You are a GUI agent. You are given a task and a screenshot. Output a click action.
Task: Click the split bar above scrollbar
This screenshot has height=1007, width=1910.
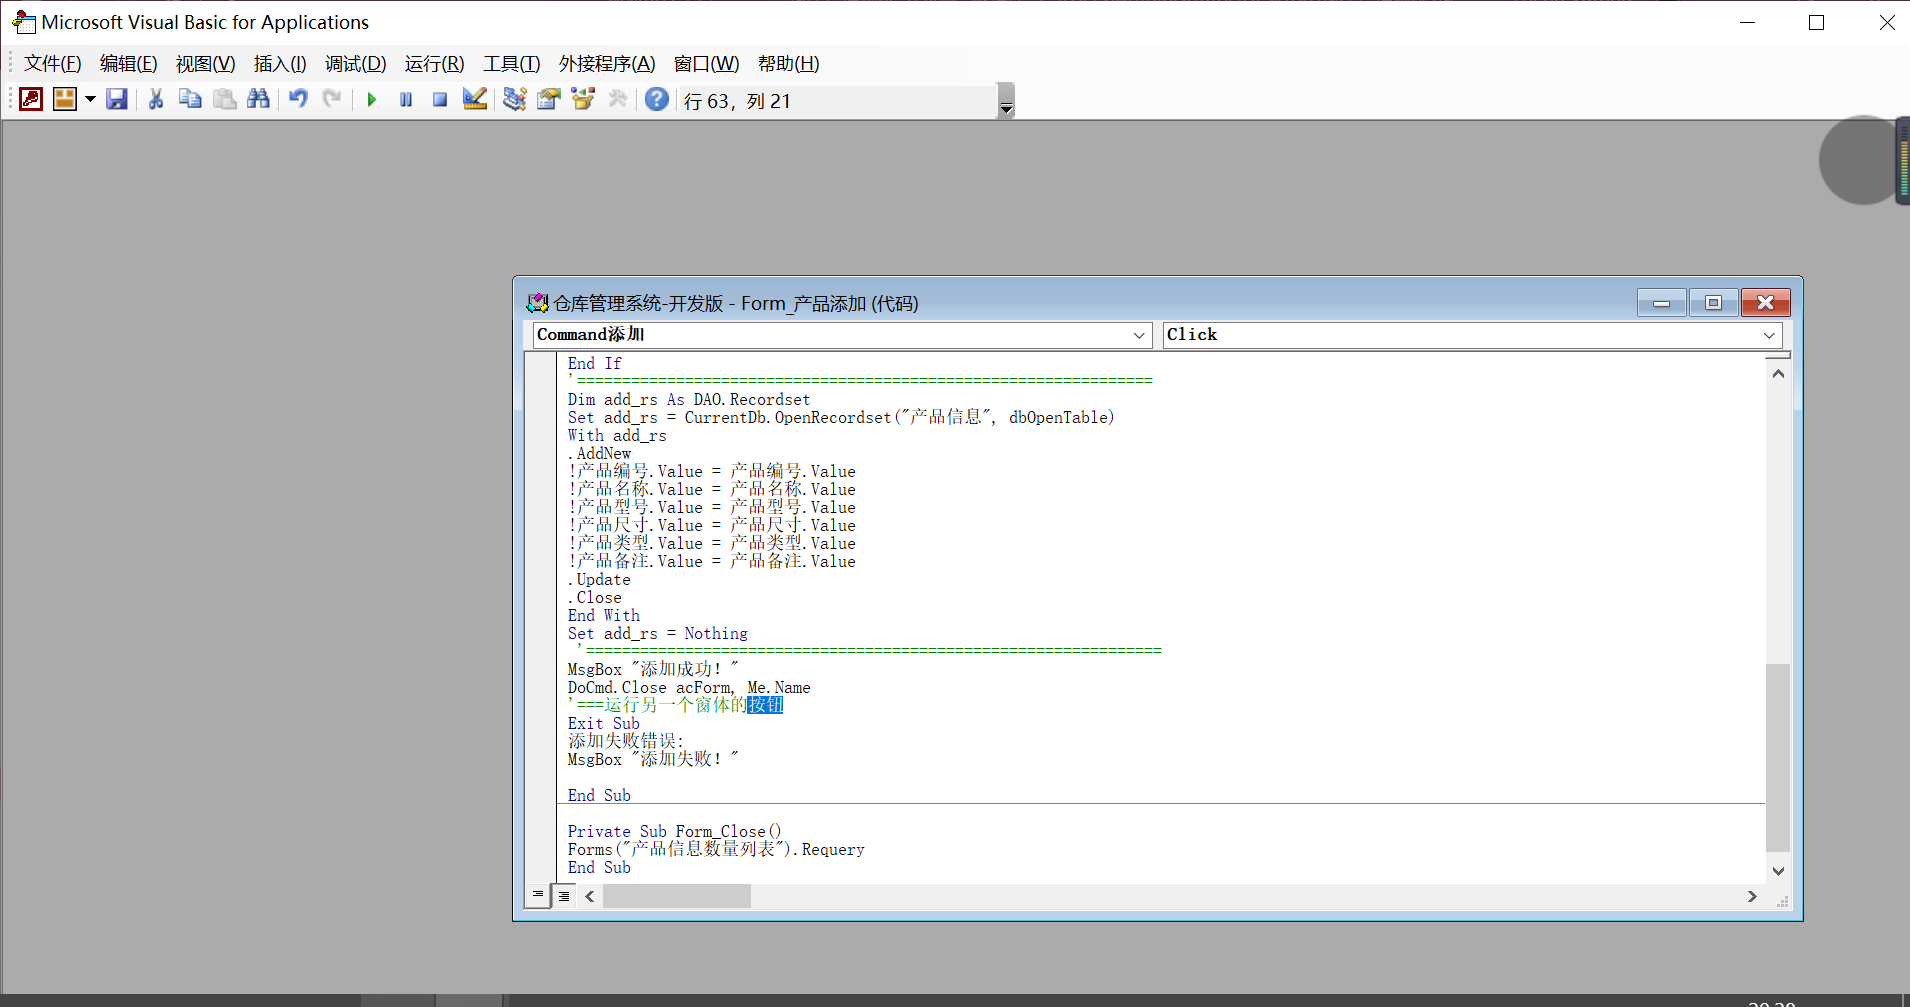click(1778, 355)
